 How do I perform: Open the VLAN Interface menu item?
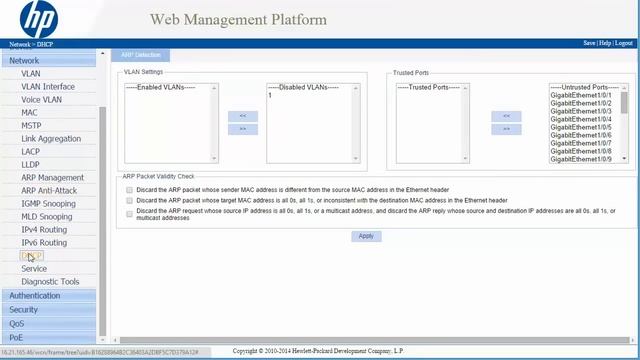pyautogui.click(x=48, y=87)
